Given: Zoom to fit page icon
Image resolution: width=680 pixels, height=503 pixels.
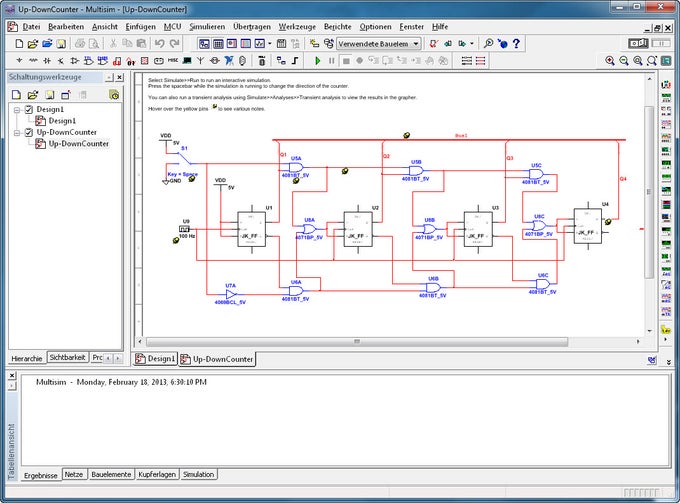Looking at the screenshot, I should click(651, 61).
